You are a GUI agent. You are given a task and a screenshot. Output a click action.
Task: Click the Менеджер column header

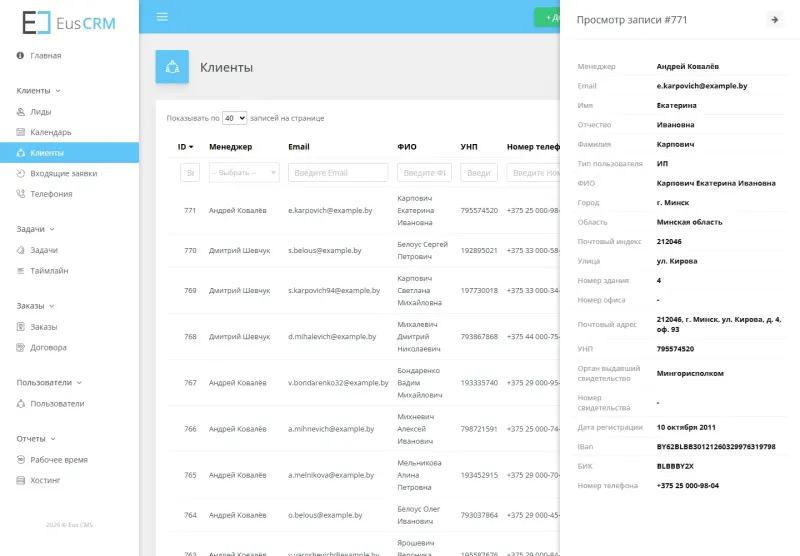tap(231, 147)
